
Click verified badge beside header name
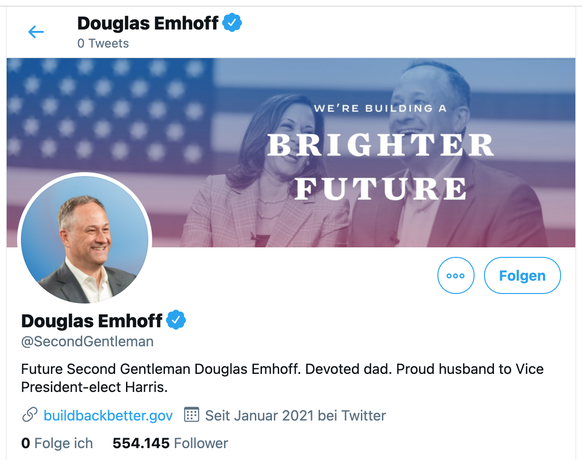[x=232, y=23]
